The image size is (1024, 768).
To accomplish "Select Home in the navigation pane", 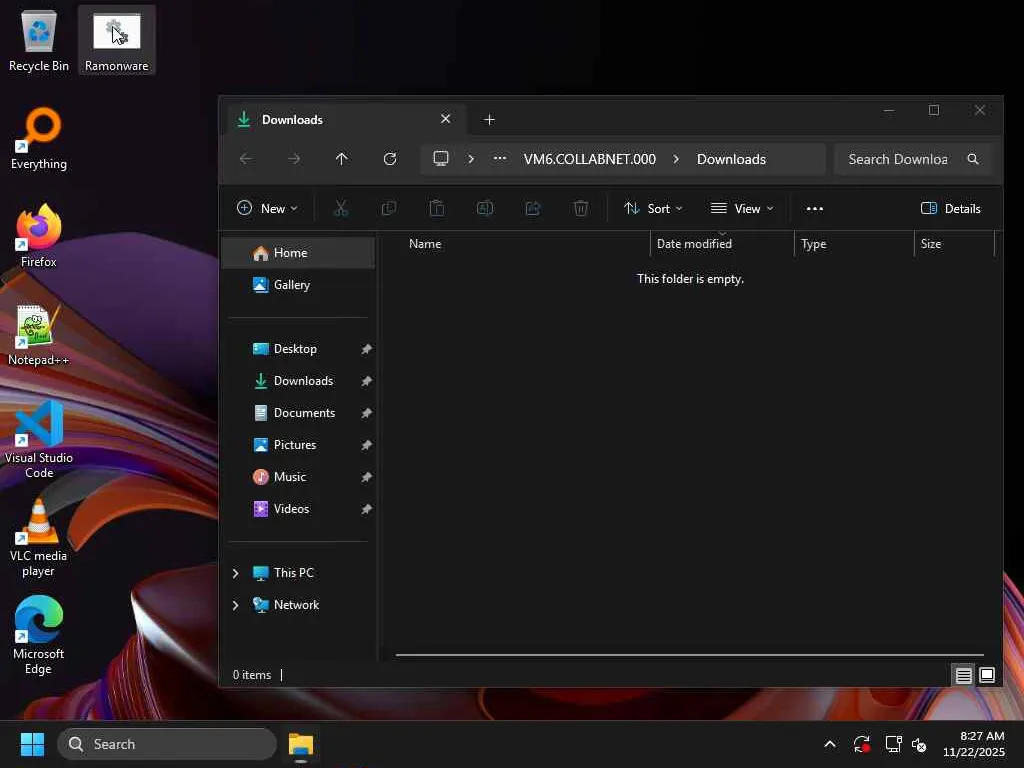I will coord(290,253).
